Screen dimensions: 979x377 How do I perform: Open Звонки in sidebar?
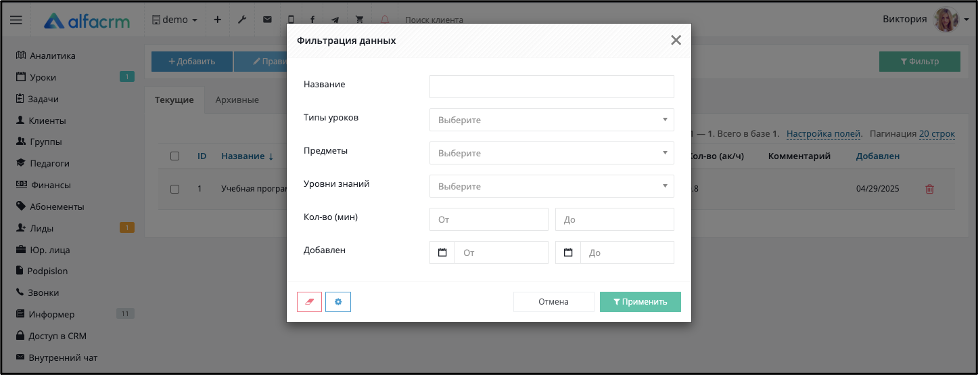37,292
